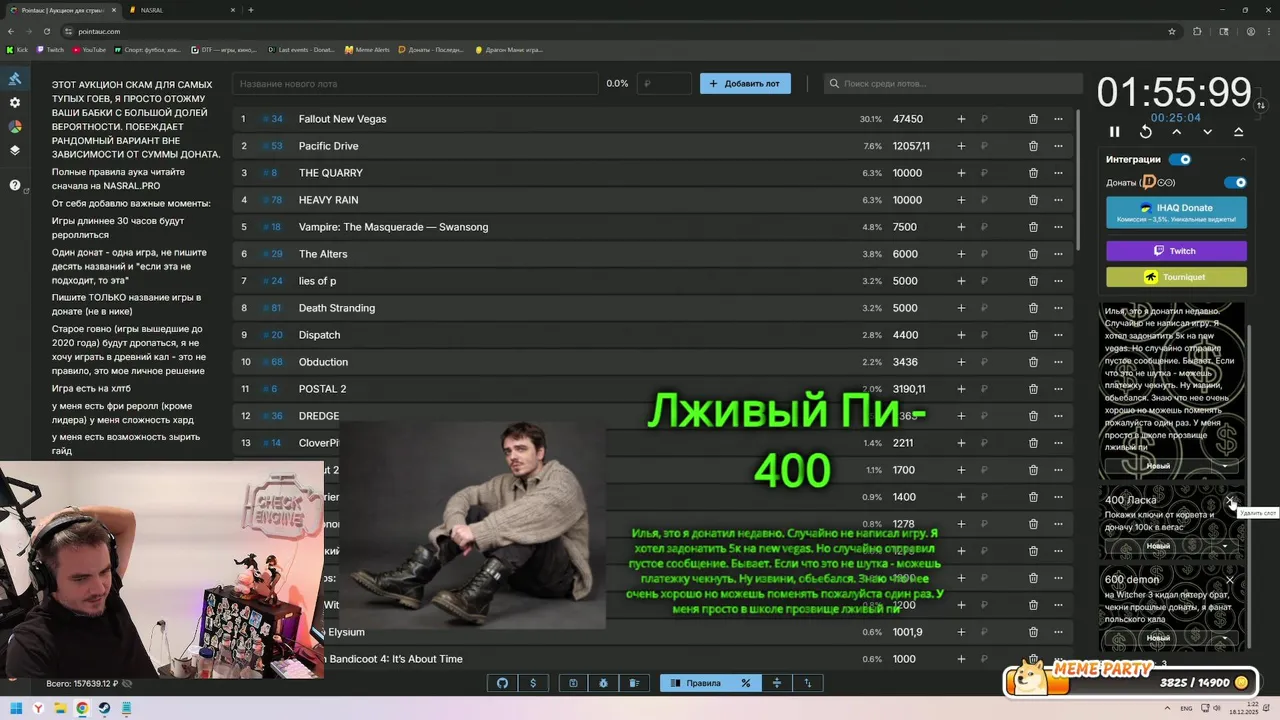Click the IHAQ Donate button
This screenshot has height=720, width=1280.
[1176, 212]
